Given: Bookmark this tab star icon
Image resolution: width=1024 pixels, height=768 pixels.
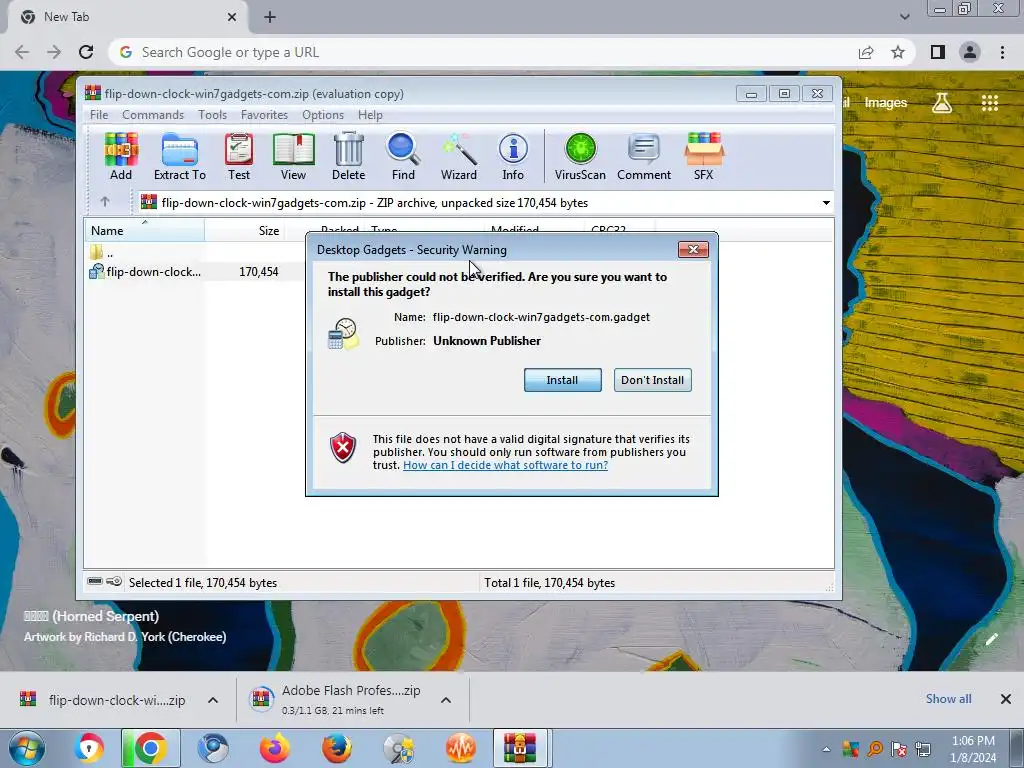Looking at the screenshot, I should (898, 52).
